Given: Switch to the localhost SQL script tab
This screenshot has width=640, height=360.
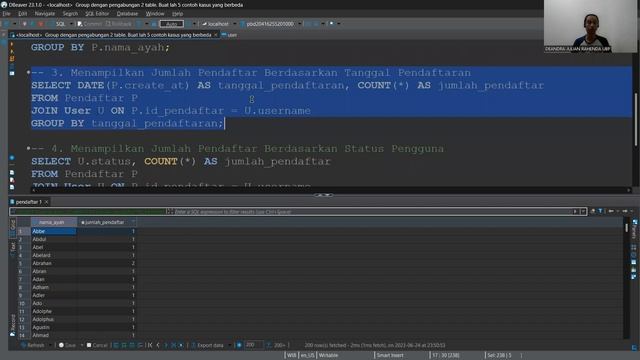Looking at the screenshot, I should [113, 35].
